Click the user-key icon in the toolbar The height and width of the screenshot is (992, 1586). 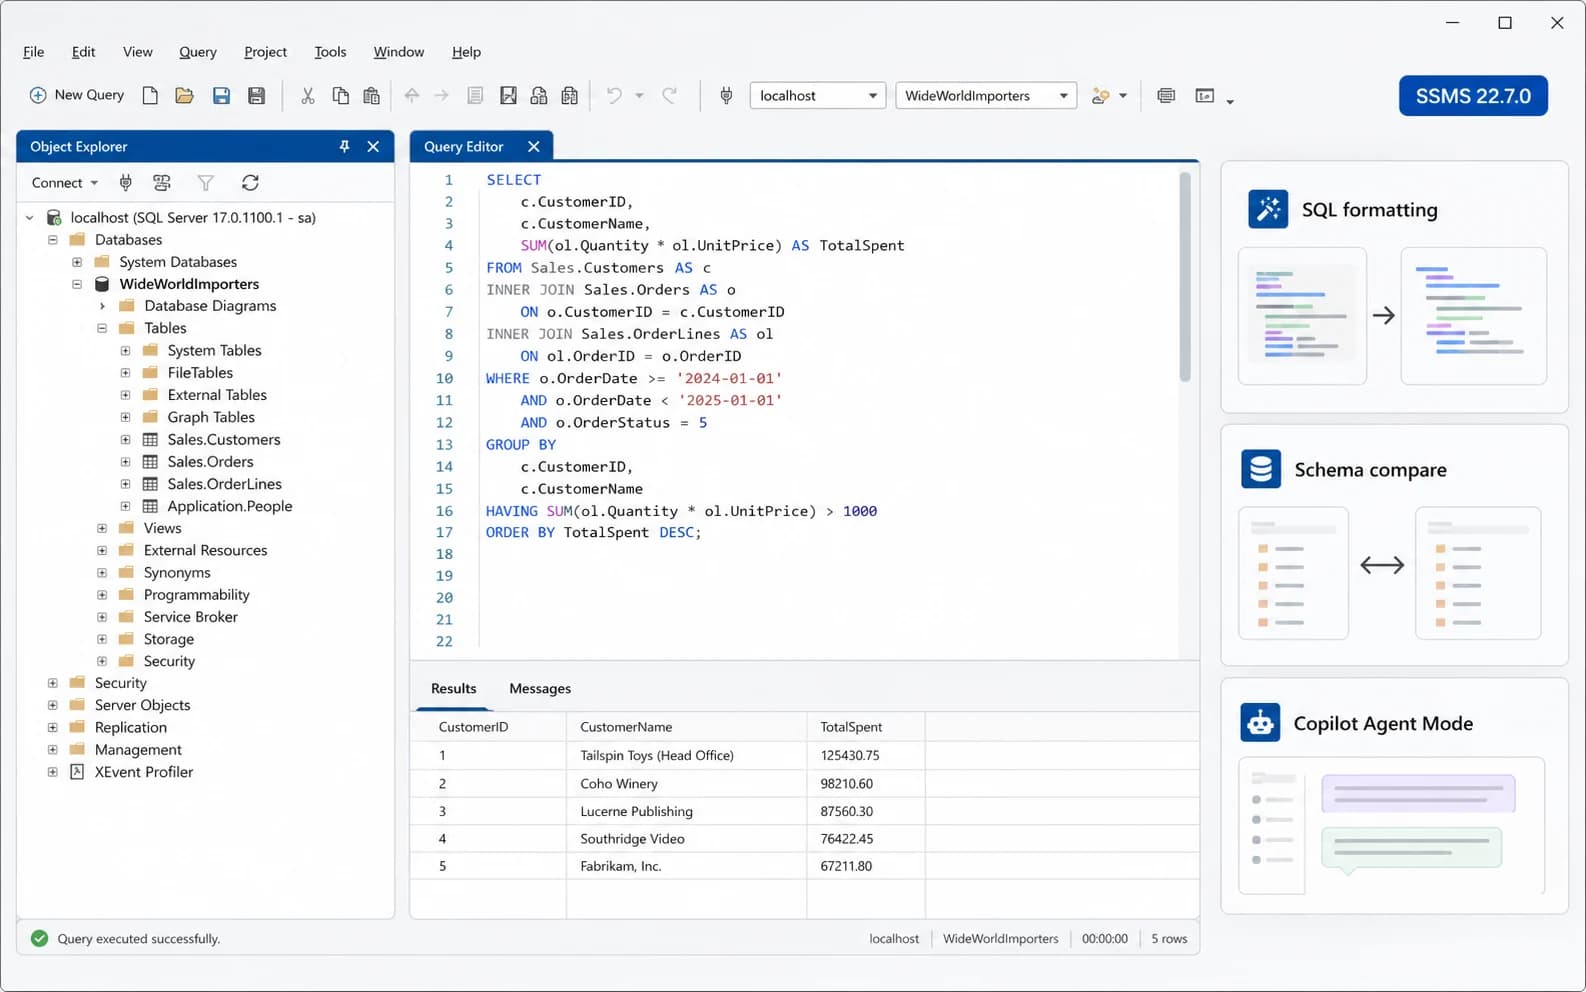pos(1101,95)
